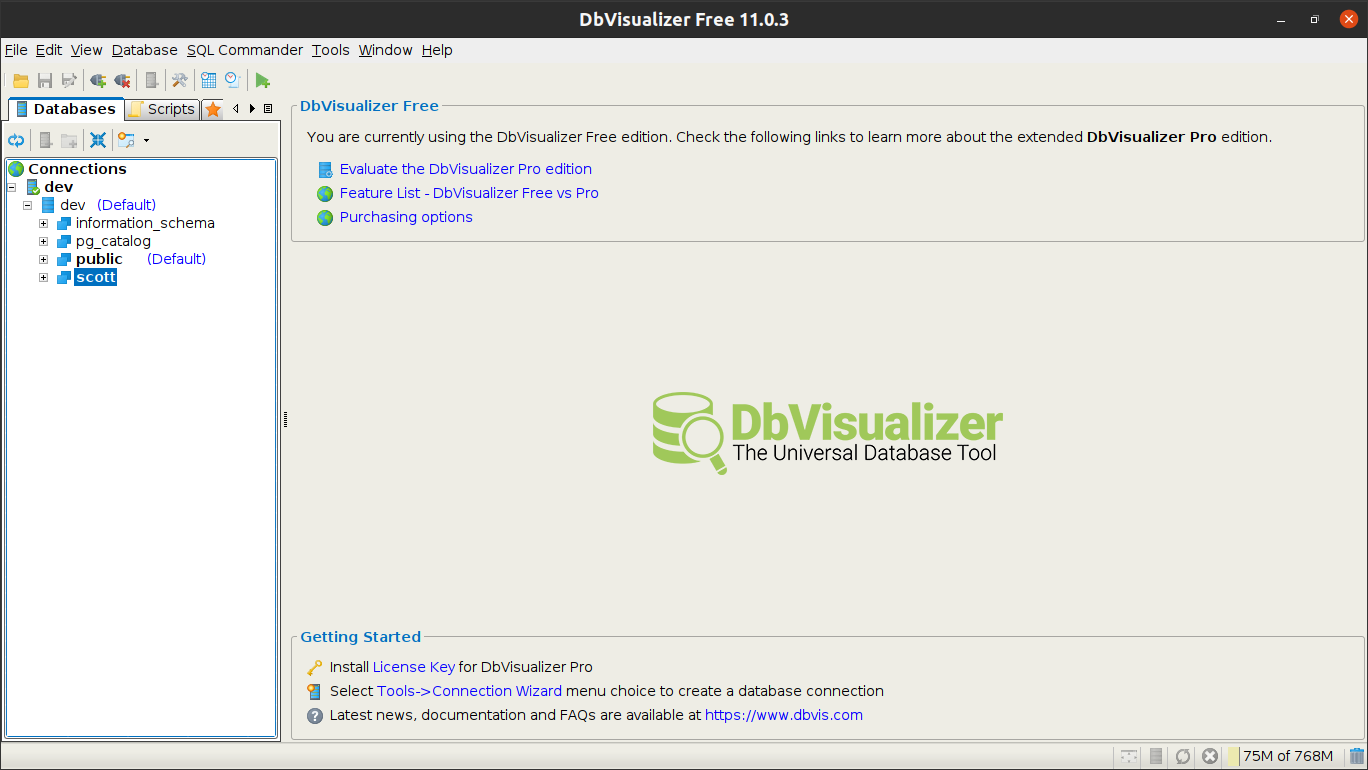Expand the scott schema node
Viewport: 1368px width, 770px height.
click(x=44, y=277)
